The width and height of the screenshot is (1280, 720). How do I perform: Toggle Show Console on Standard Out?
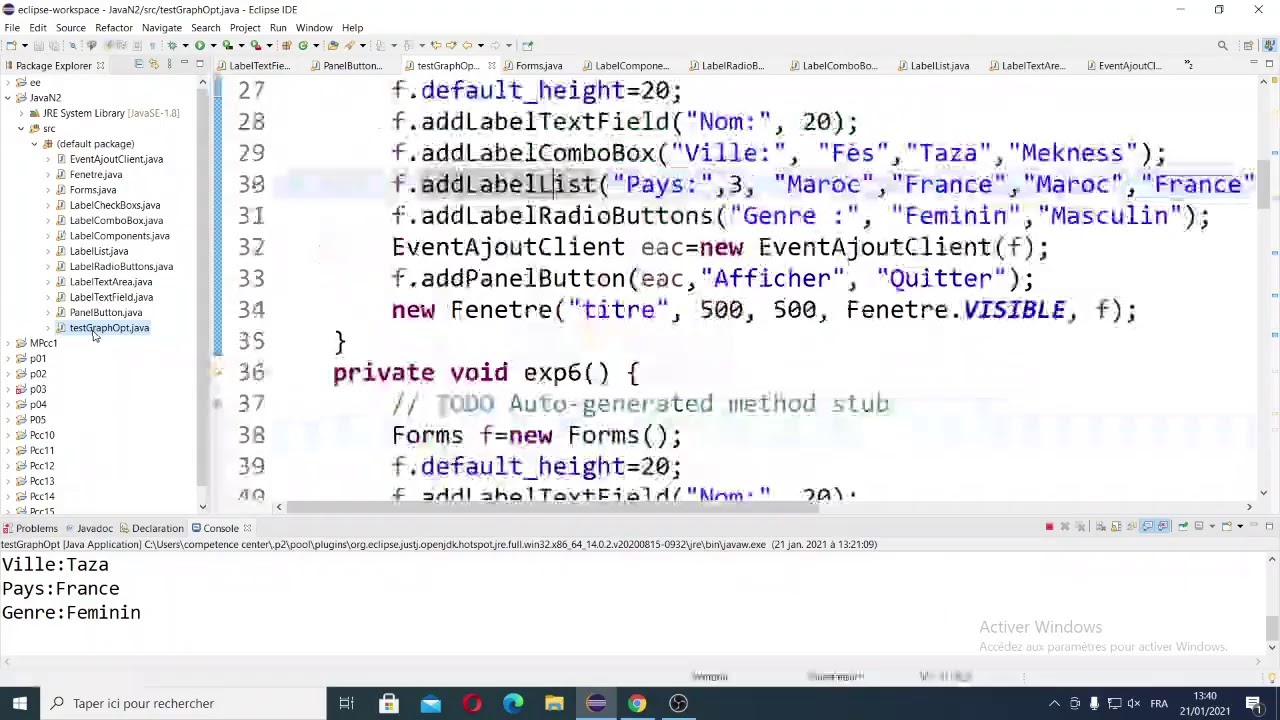[x=1147, y=526]
